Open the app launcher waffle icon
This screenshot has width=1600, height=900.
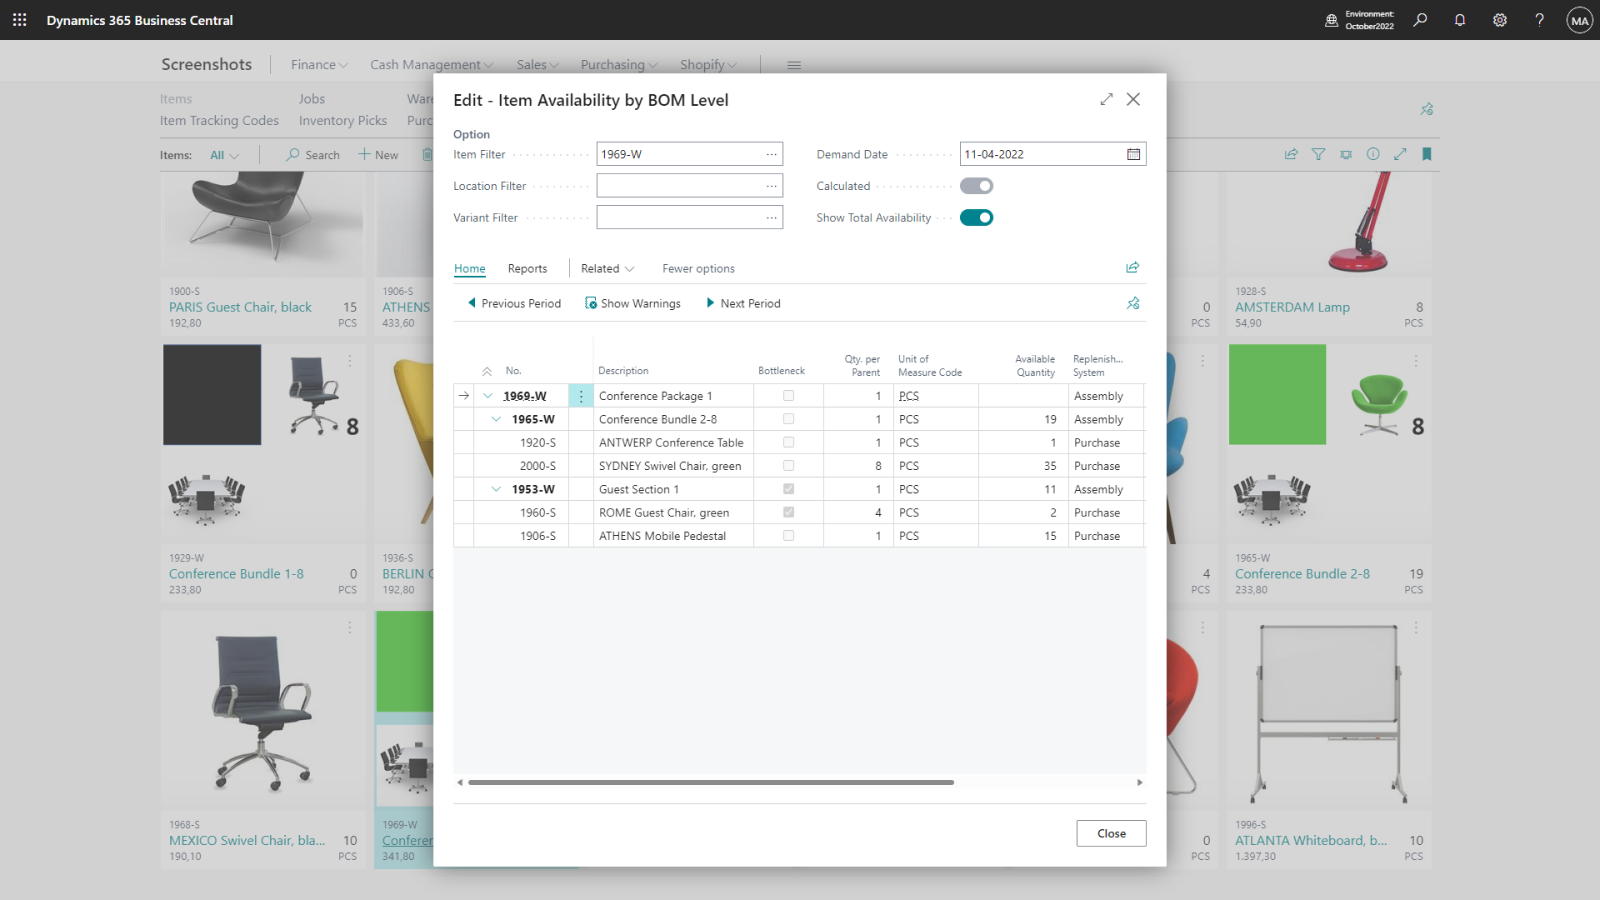point(19,20)
